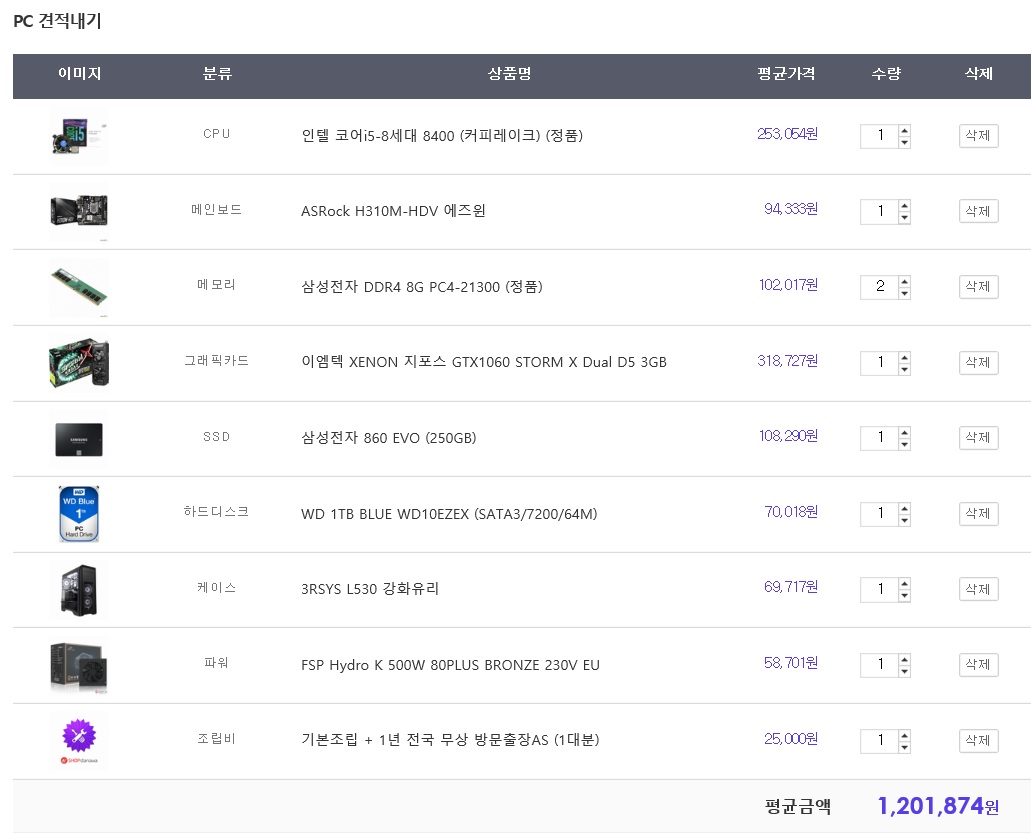The image size is (1031, 833).
Task: Focus the quantity field in the 하드디스크 row
Action: point(880,514)
